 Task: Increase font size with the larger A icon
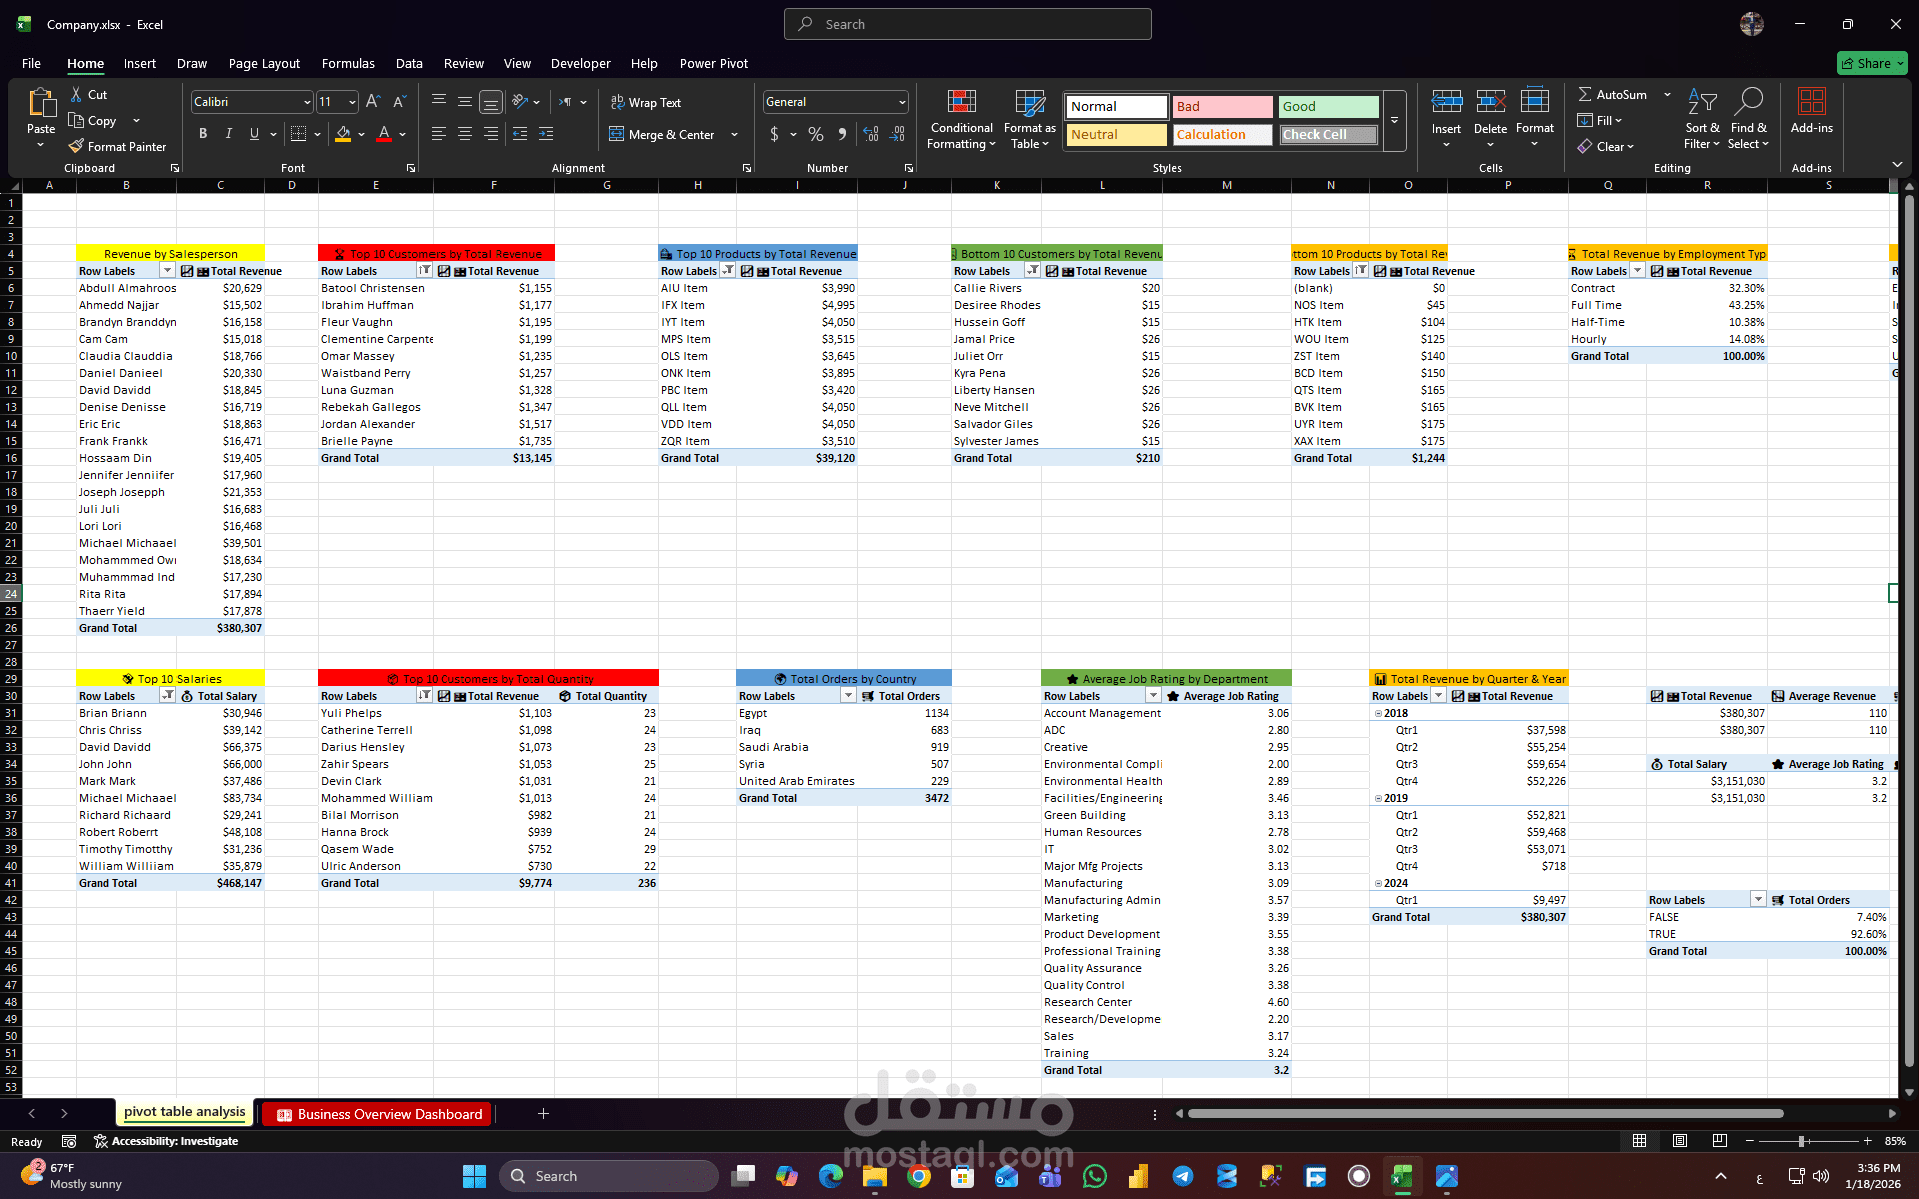[x=373, y=102]
